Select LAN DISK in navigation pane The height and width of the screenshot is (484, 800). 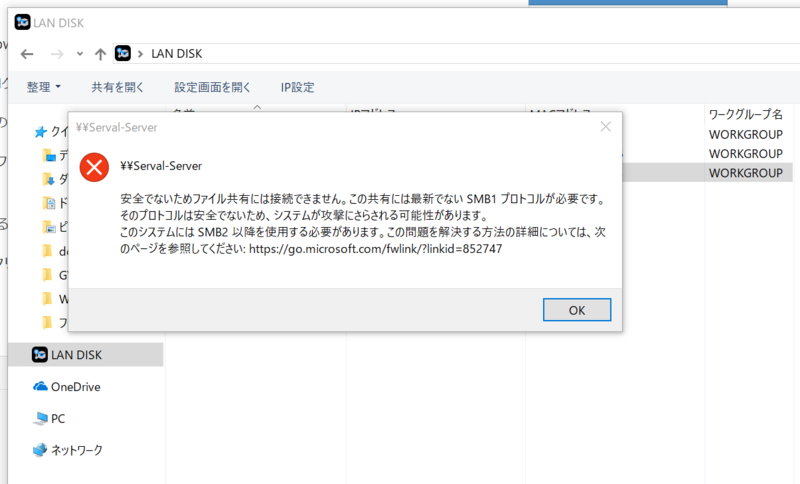pos(86,354)
